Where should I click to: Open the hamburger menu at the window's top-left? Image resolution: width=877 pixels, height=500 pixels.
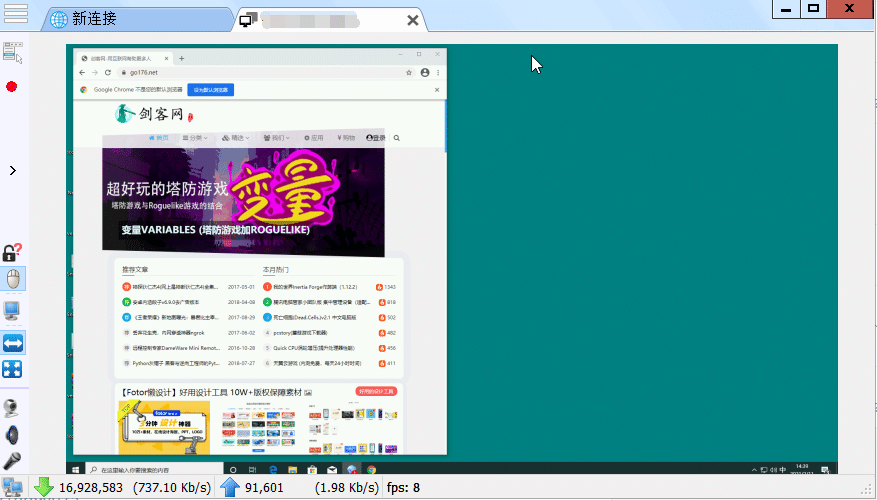(x=16, y=13)
